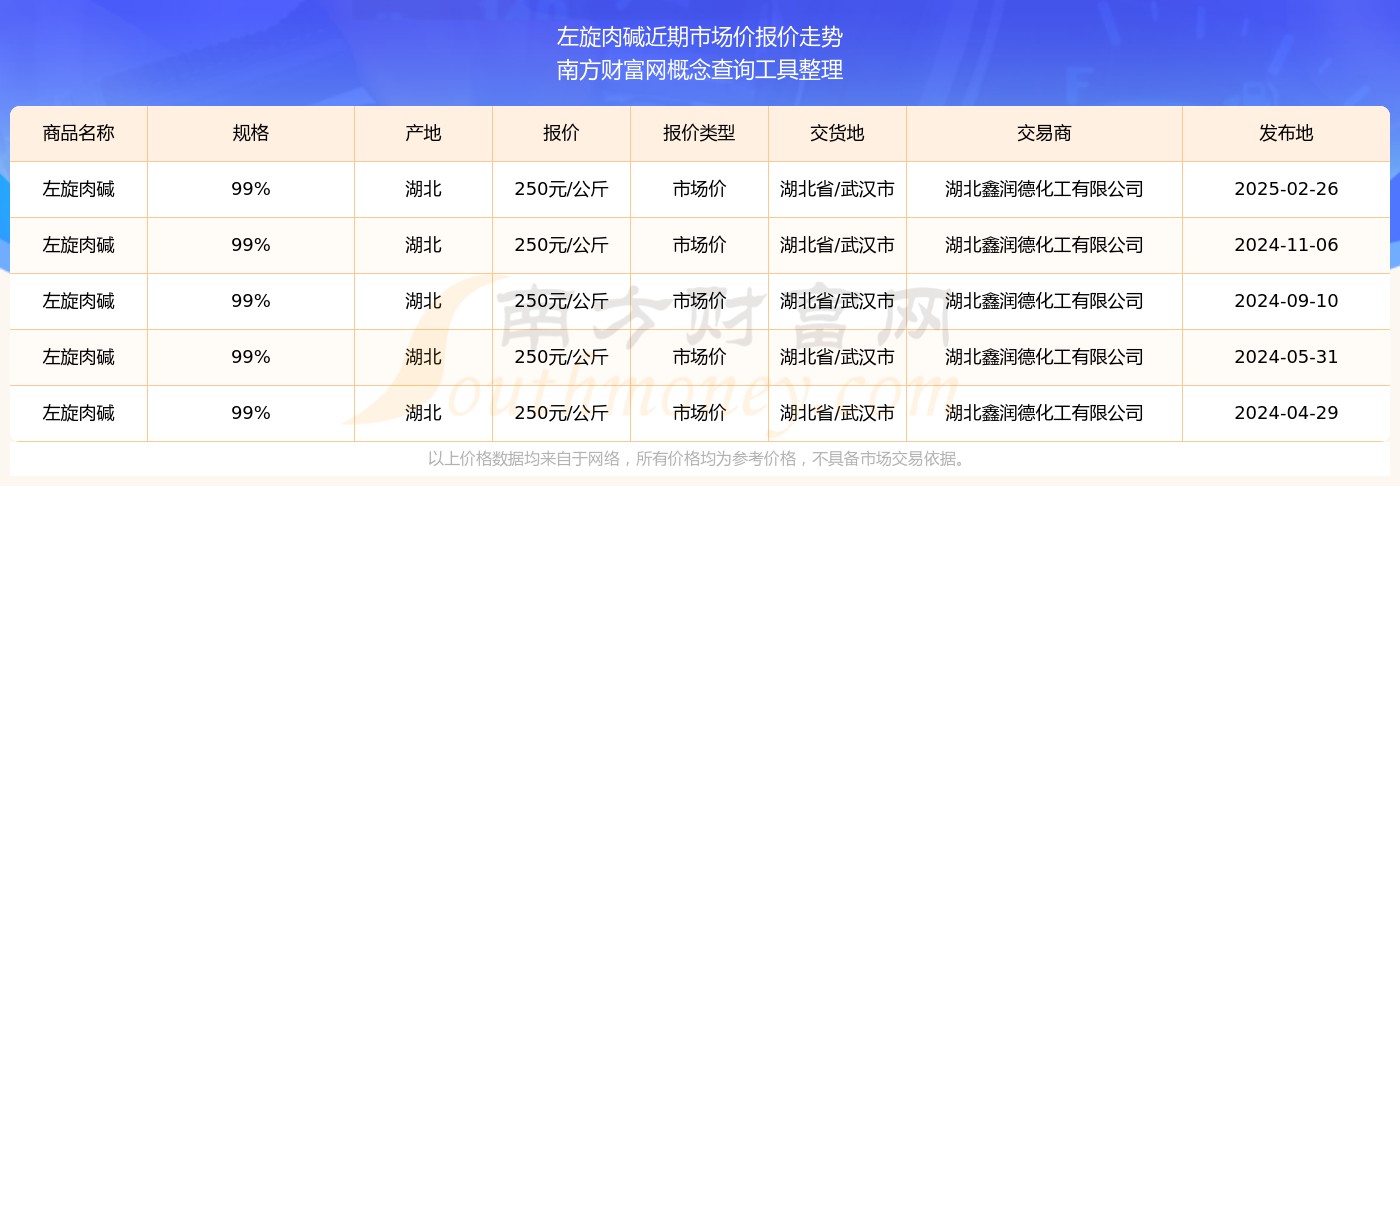Click 250元/公斤 in the 2024-04-29 row

(x=562, y=413)
